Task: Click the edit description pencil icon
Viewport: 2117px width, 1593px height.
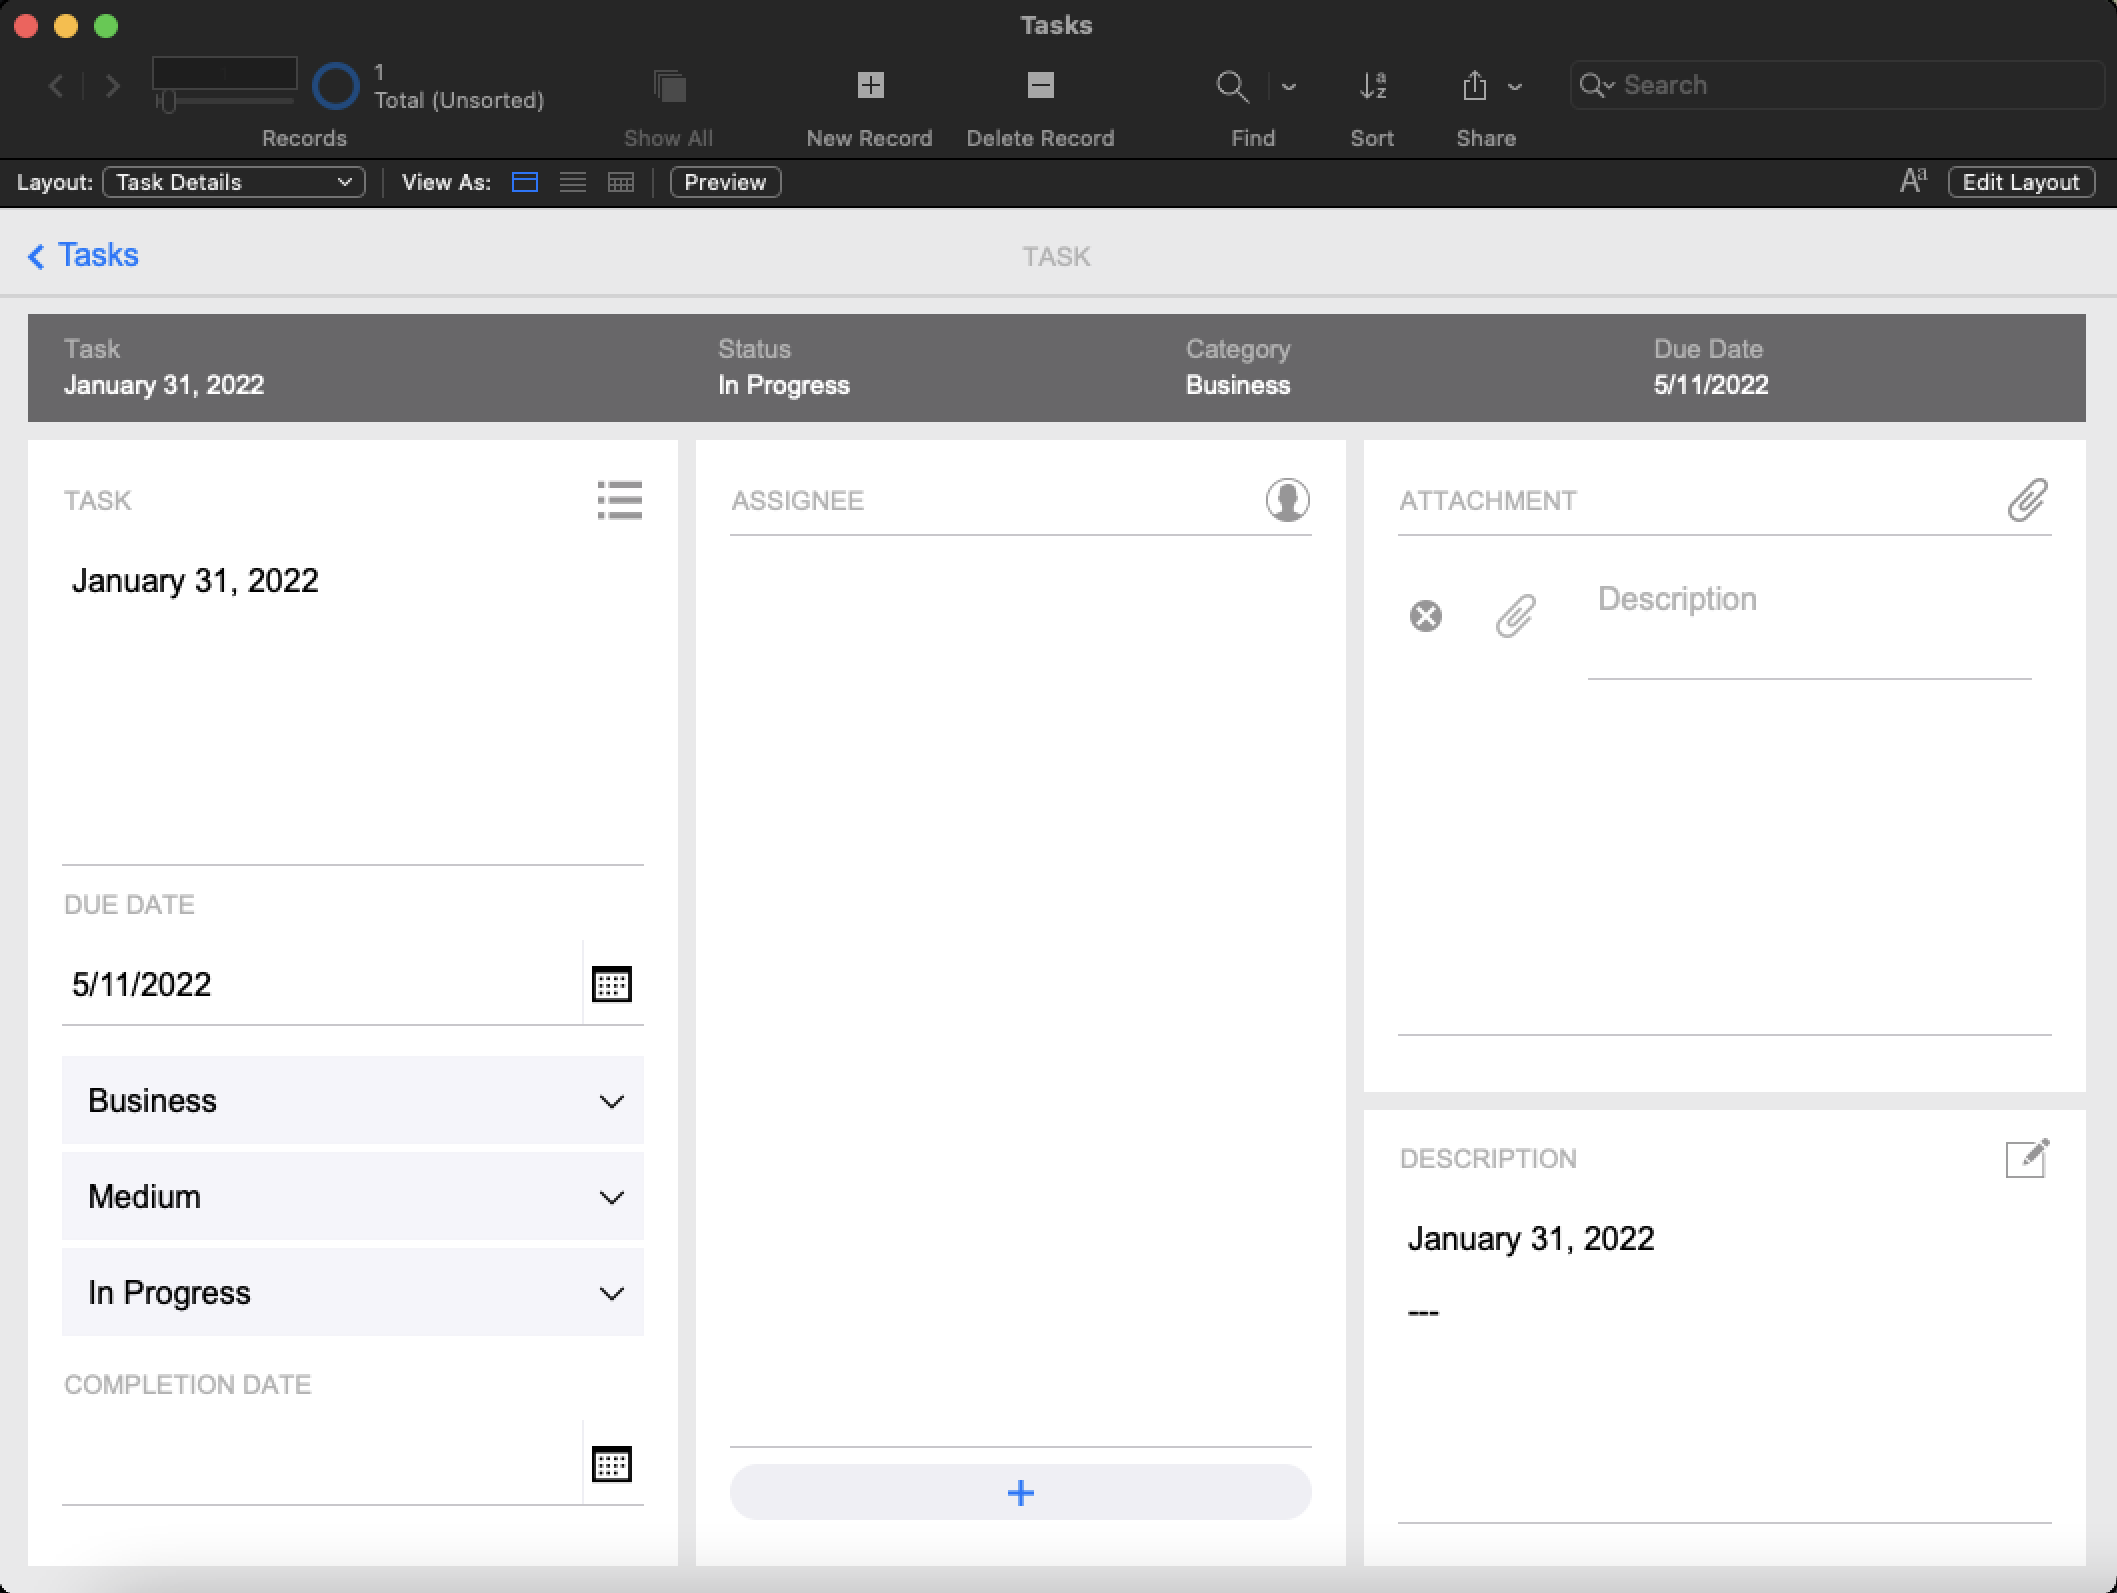Action: 2027,1159
